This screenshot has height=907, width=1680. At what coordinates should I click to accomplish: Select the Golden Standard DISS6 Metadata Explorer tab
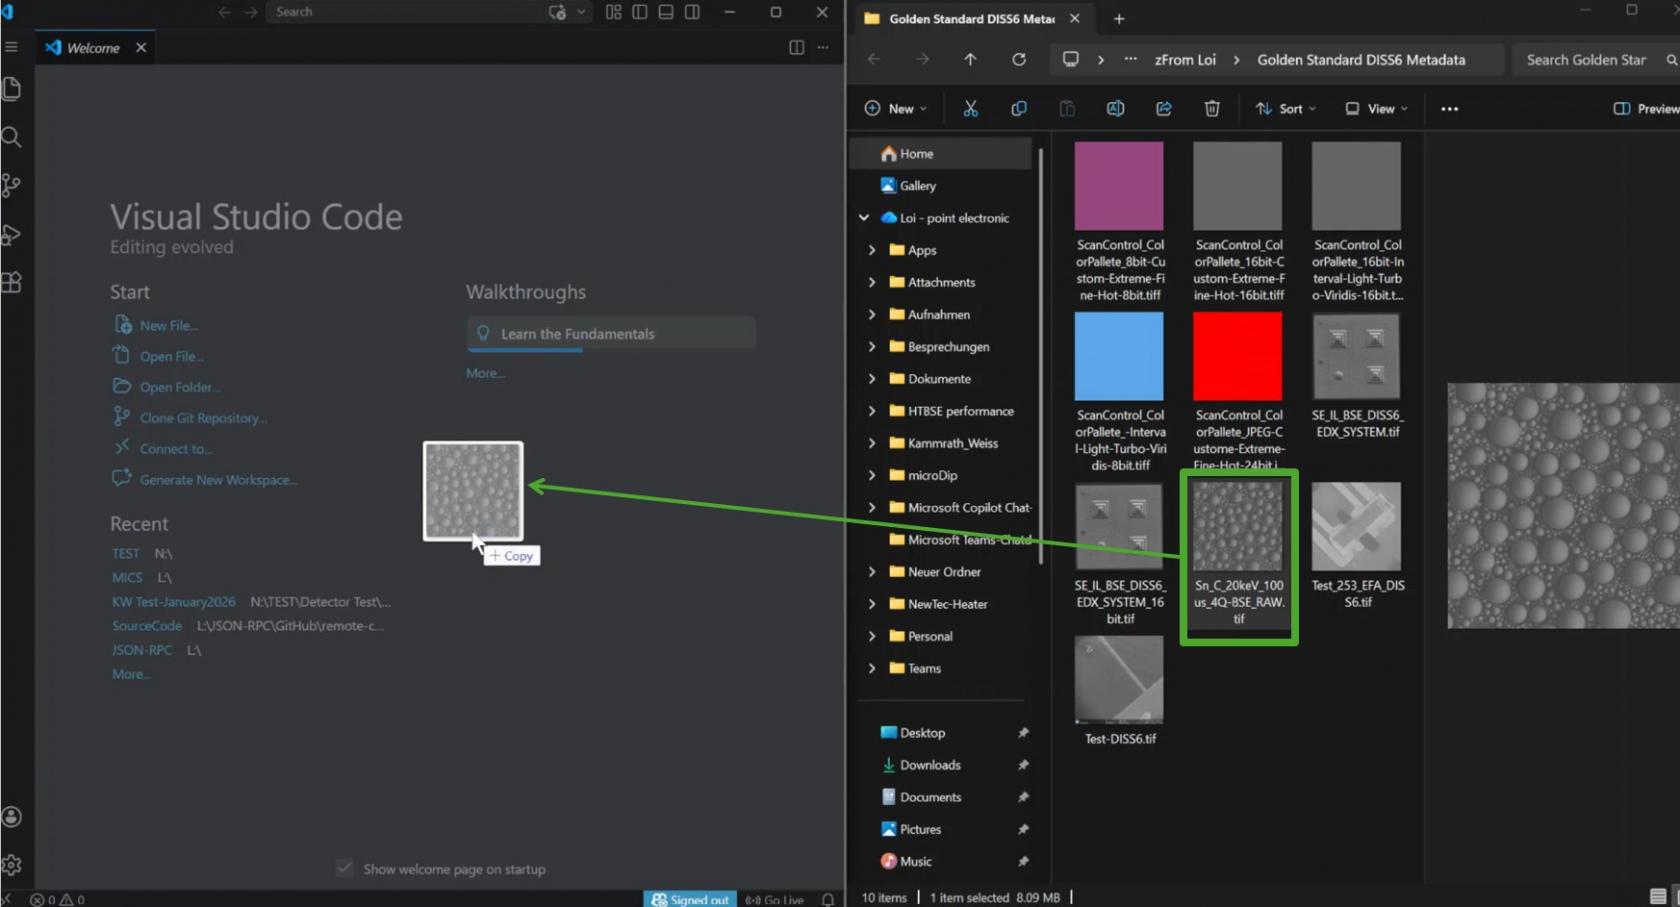(x=970, y=18)
